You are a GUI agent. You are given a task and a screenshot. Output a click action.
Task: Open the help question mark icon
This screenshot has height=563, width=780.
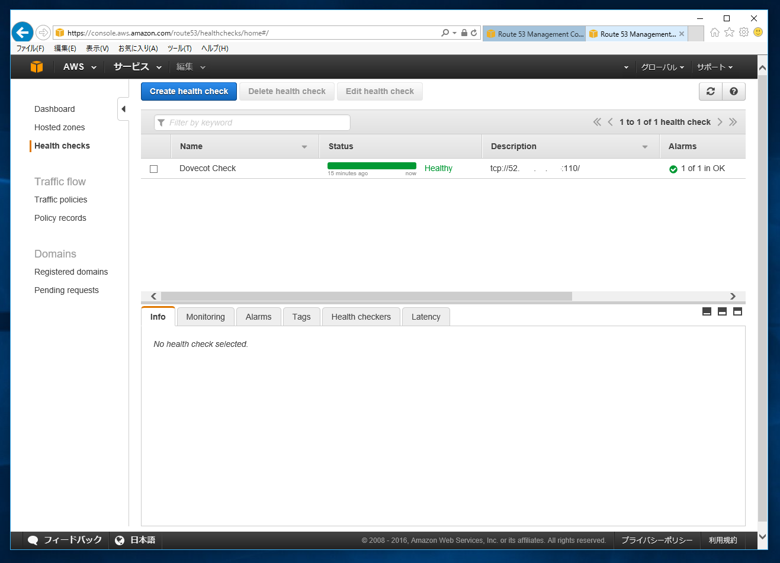click(x=734, y=92)
